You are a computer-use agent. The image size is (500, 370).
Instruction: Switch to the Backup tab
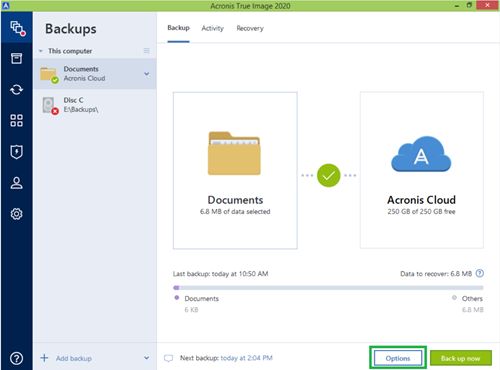tap(178, 28)
